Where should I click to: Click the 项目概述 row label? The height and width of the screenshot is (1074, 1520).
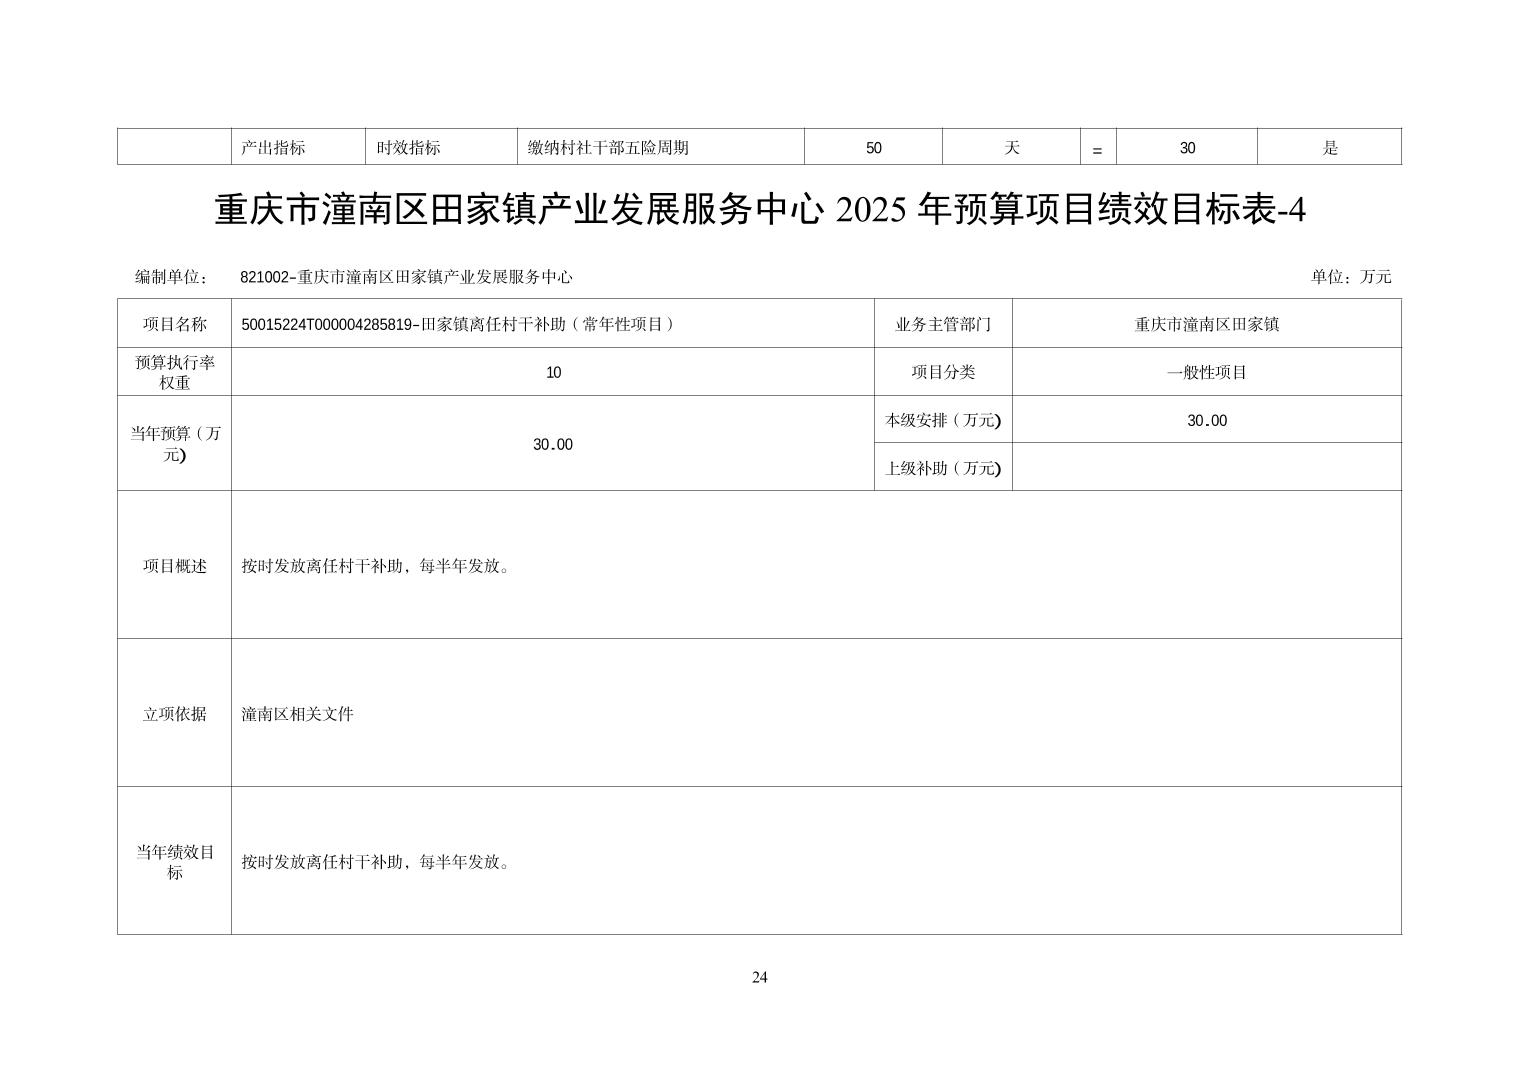pos(174,566)
